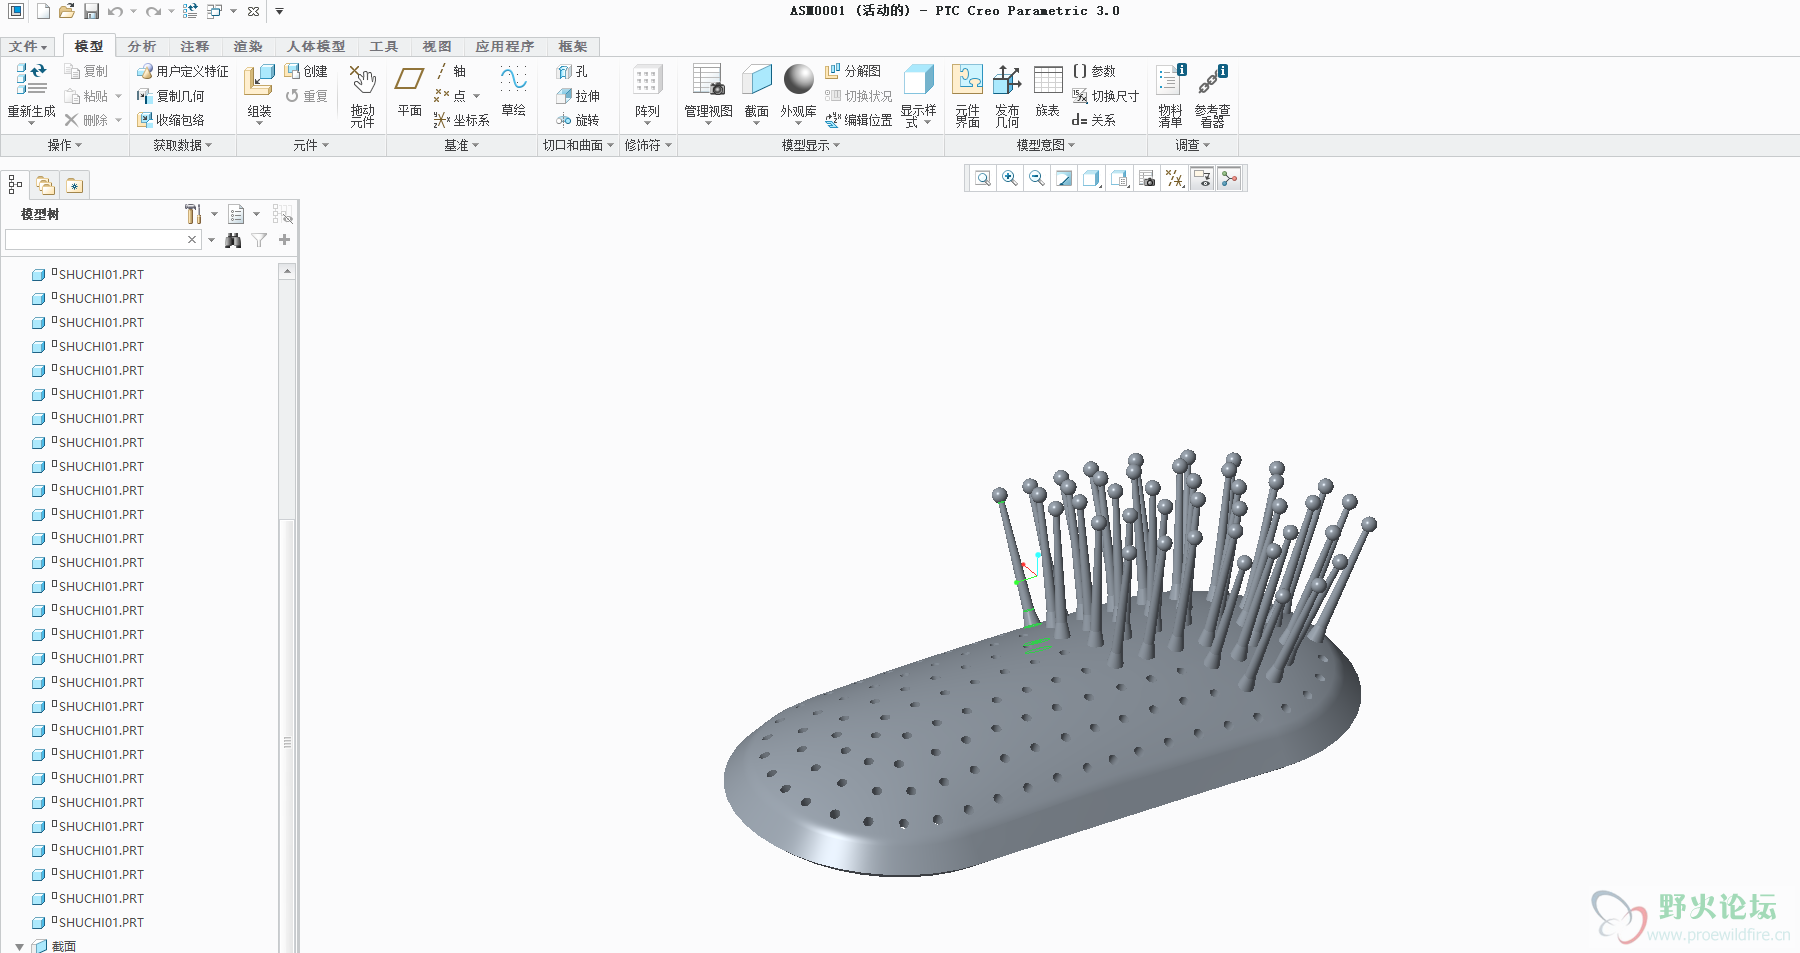Open the 族表 family table
The width and height of the screenshot is (1800, 953).
tap(1047, 92)
